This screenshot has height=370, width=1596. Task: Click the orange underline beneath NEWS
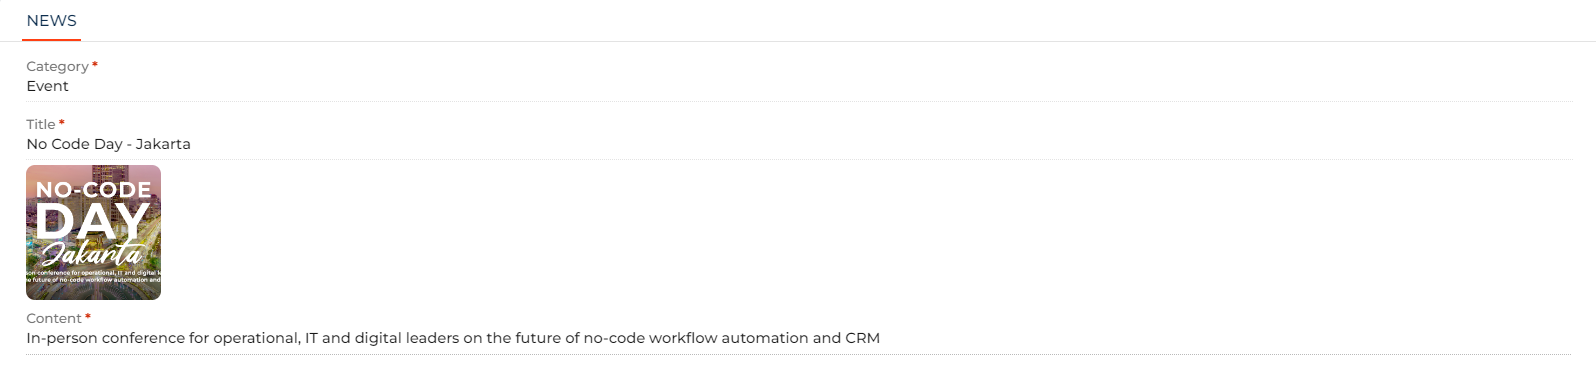[51, 40]
